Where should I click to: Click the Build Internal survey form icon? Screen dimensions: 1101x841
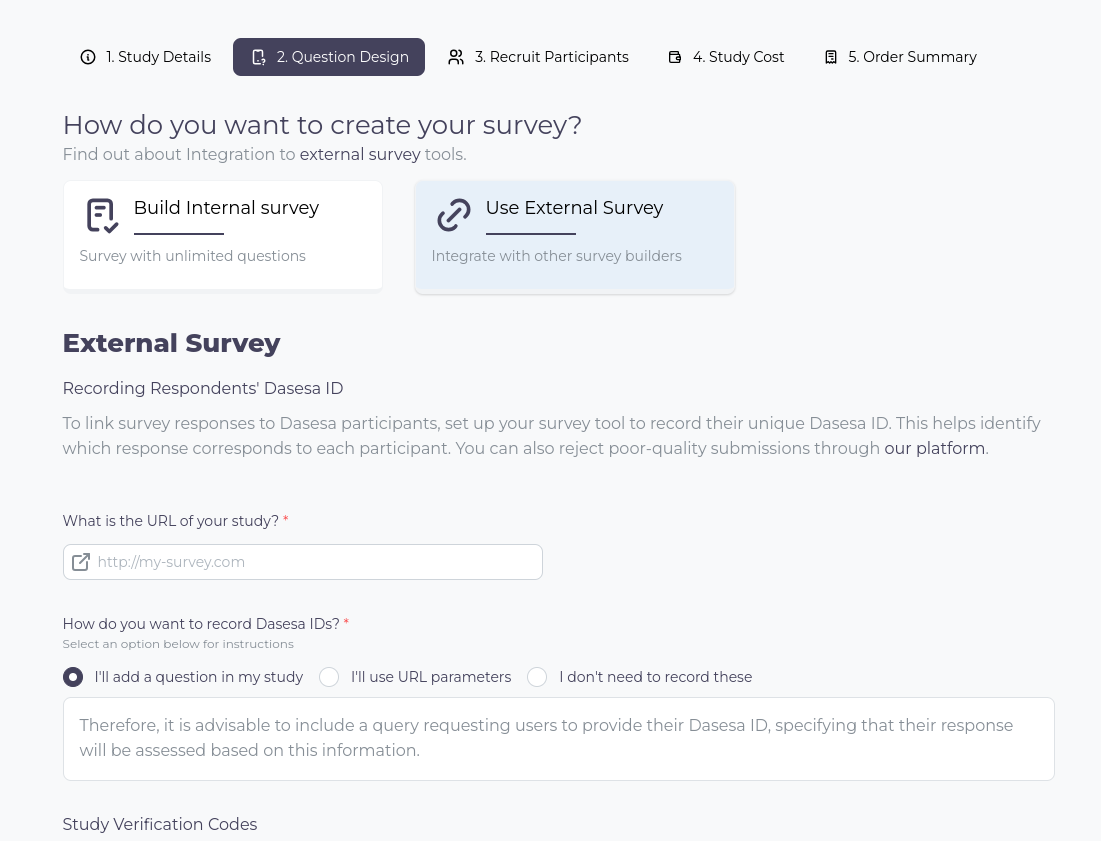point(102,215)
